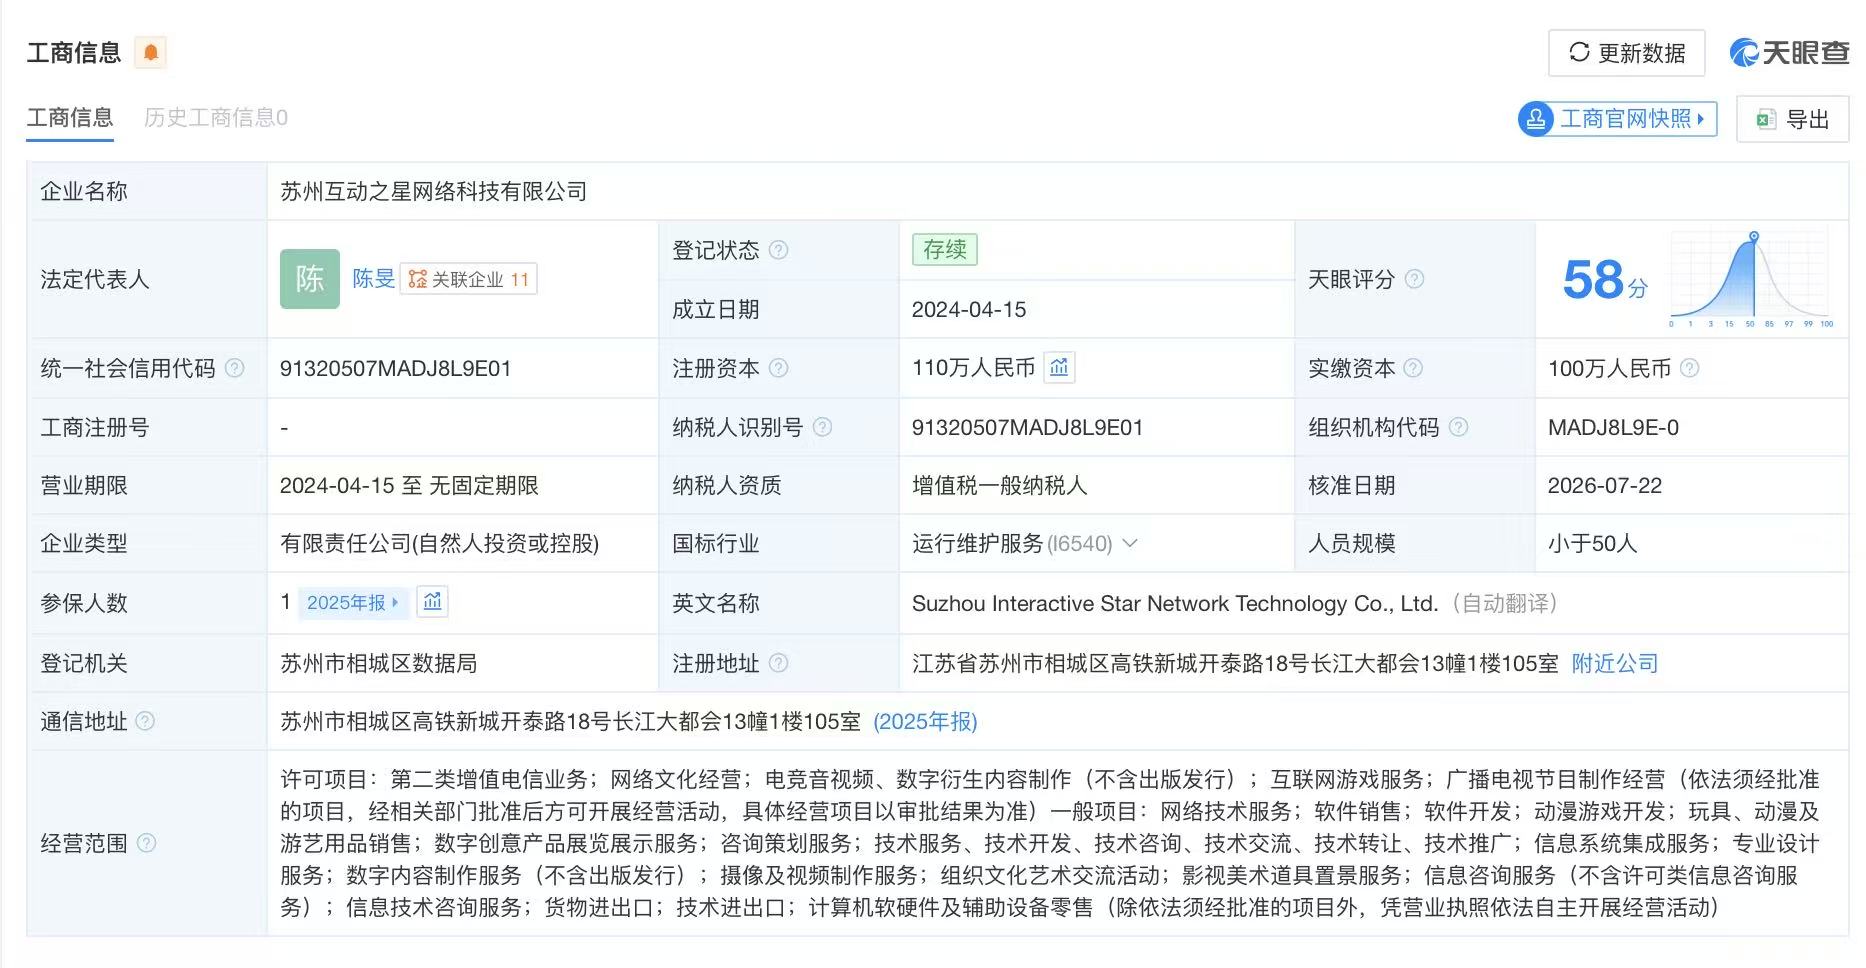The height and width of the screenshot is (968, 1866).
Task: Click help icon beside 统一社会信用代码
Action: tap(235, 368)
